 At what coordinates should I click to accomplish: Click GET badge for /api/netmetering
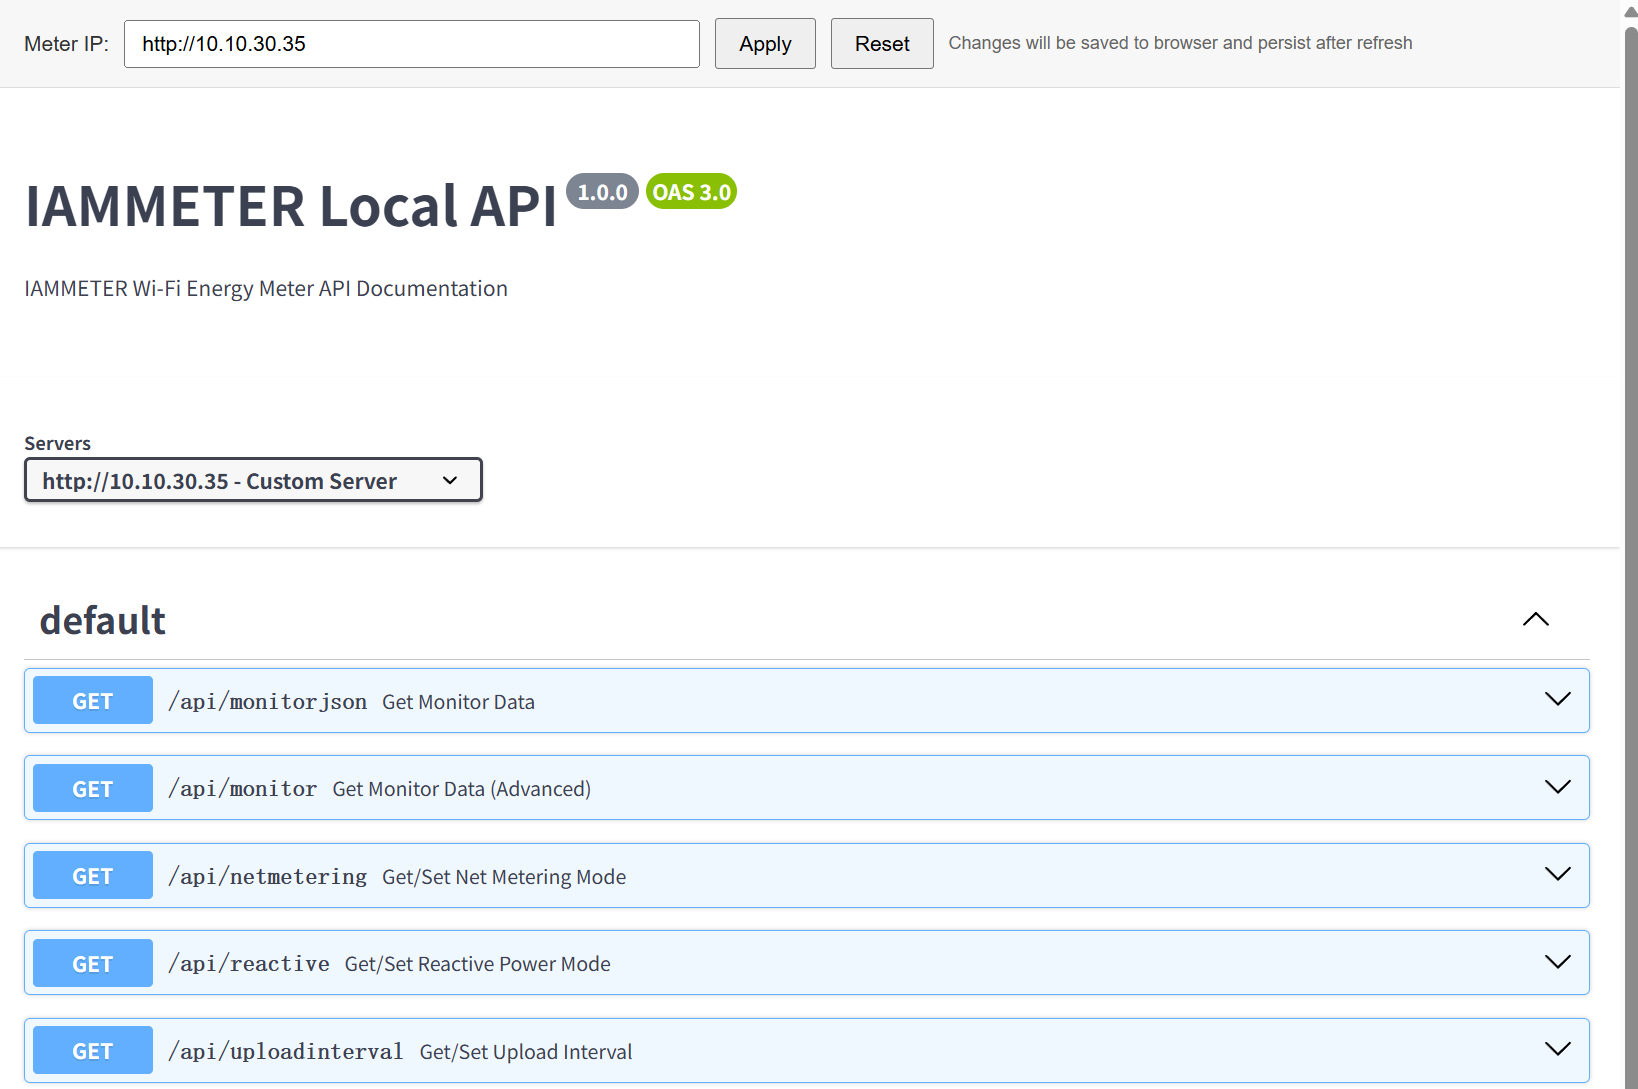coord(93,876)
